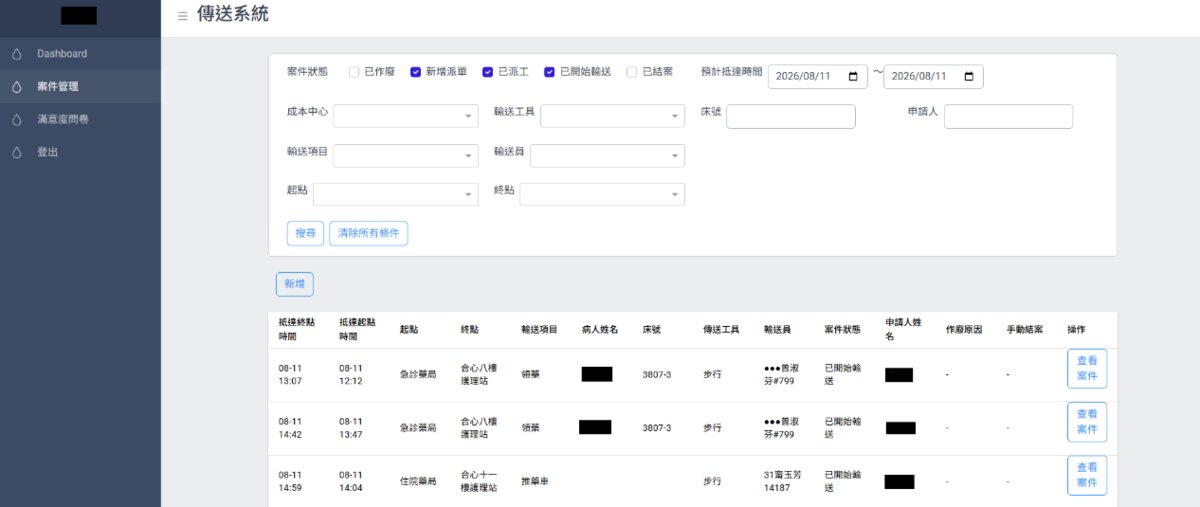Click the 作廢原因 column header
The height and width of the screenshot is (507, 1200).
click(964, 329)
